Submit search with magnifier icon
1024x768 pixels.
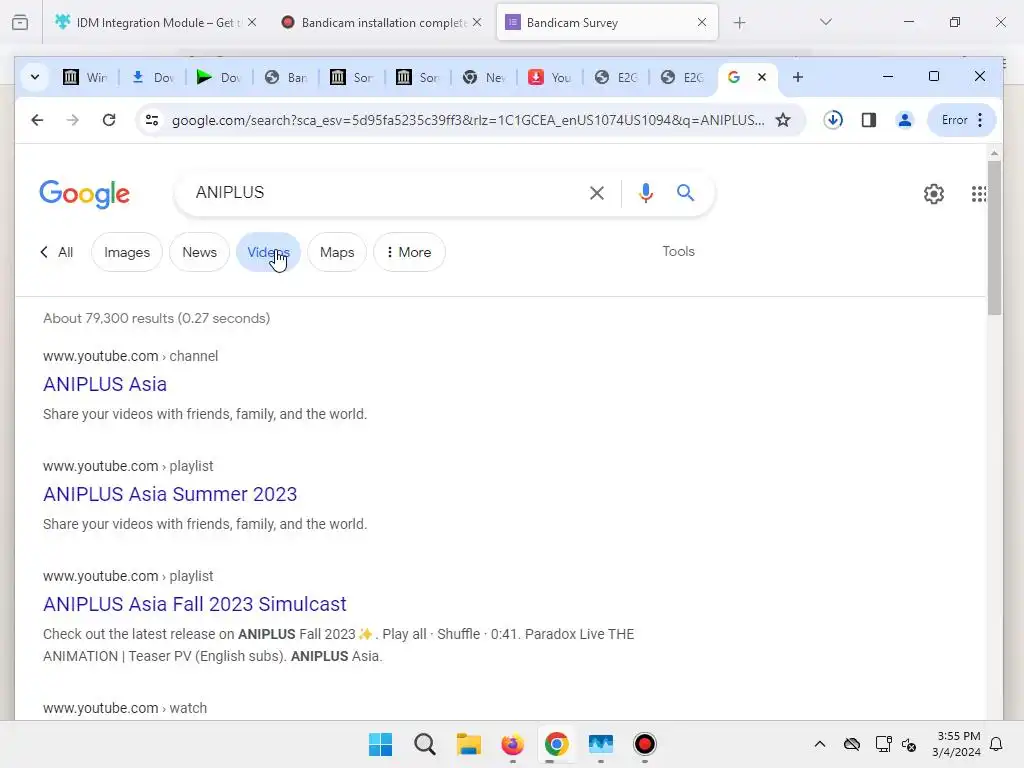(x=685, y=193)
